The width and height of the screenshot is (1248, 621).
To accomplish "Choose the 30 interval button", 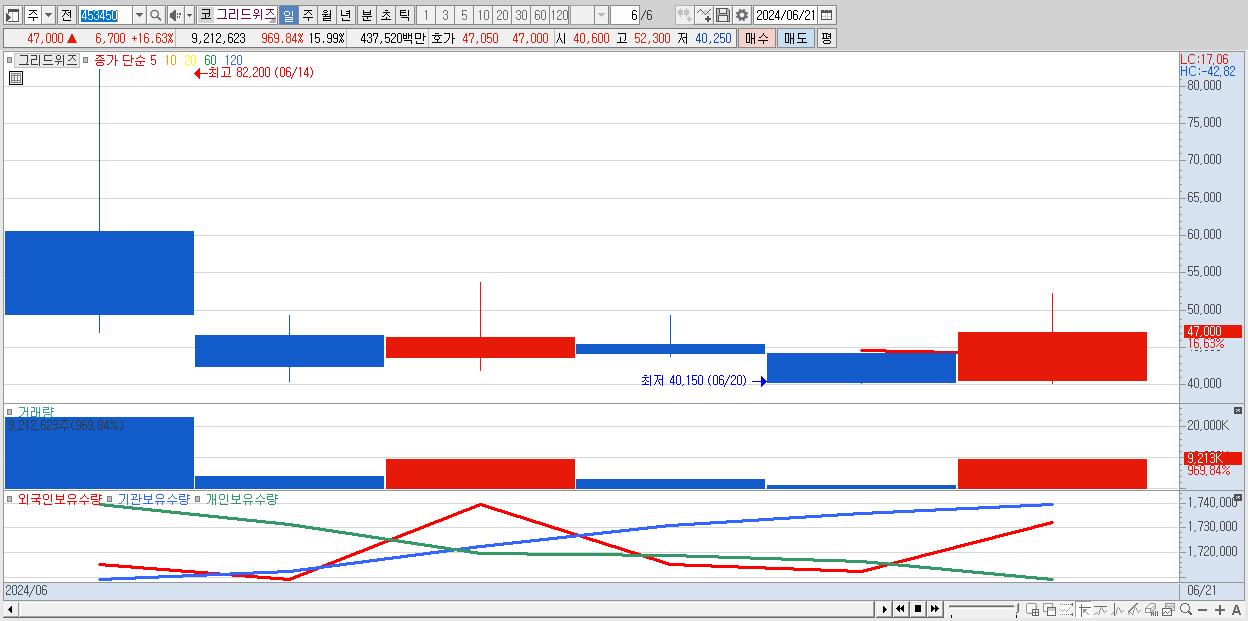I will (x=520, y=15).
